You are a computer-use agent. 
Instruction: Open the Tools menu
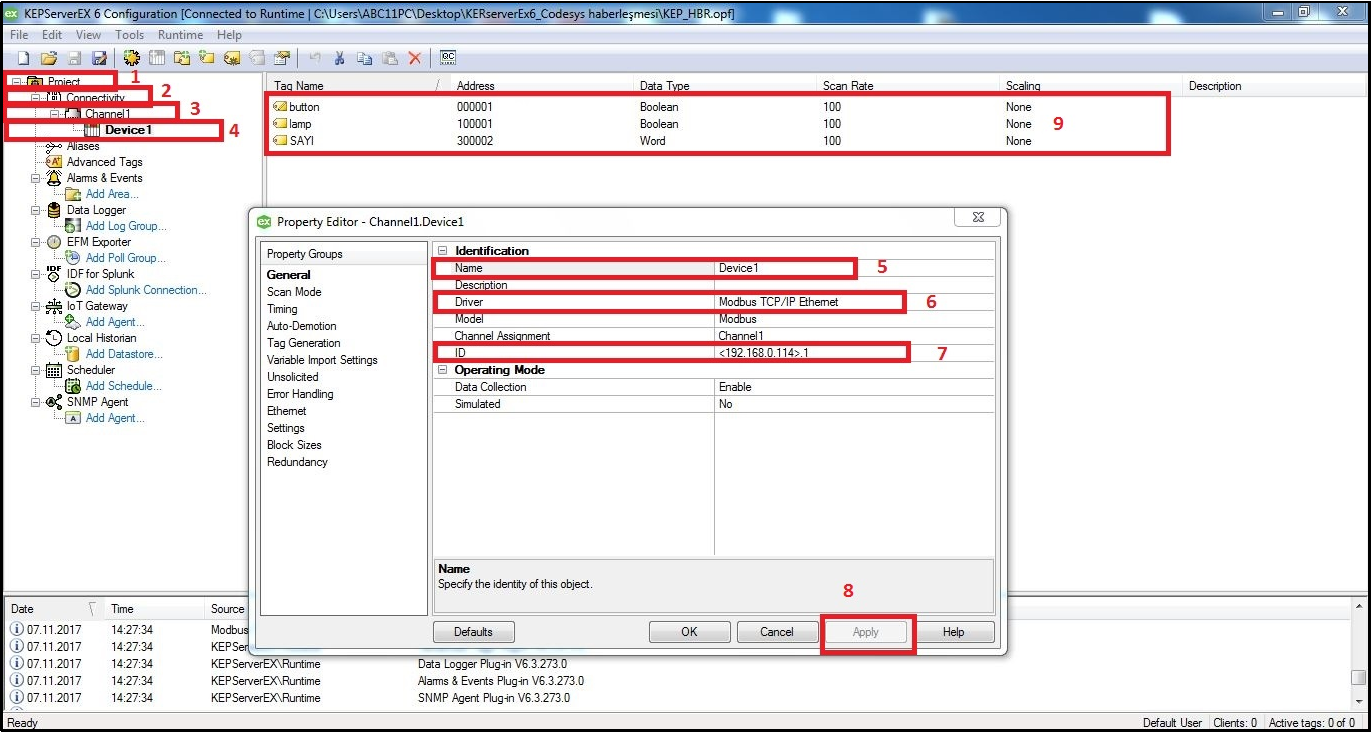[x=129, y=35]
